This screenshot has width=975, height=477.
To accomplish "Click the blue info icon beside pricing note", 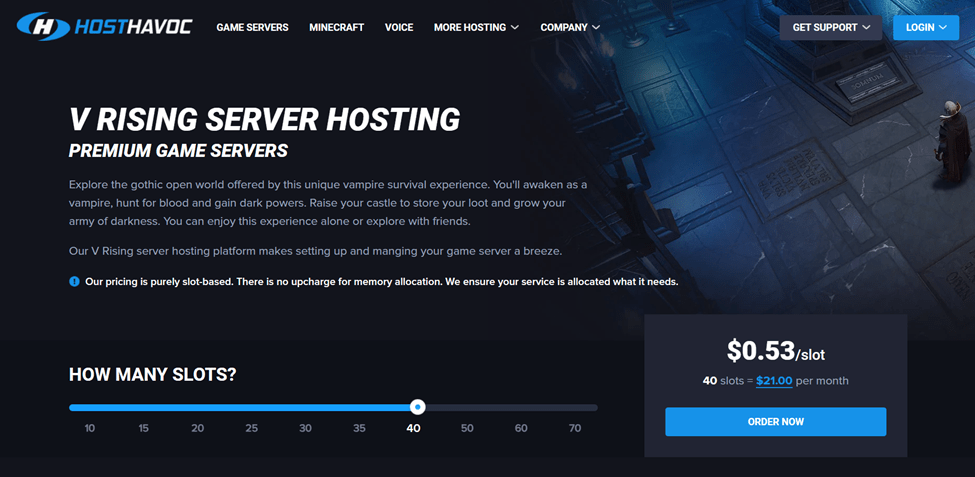I will [74, 282].
